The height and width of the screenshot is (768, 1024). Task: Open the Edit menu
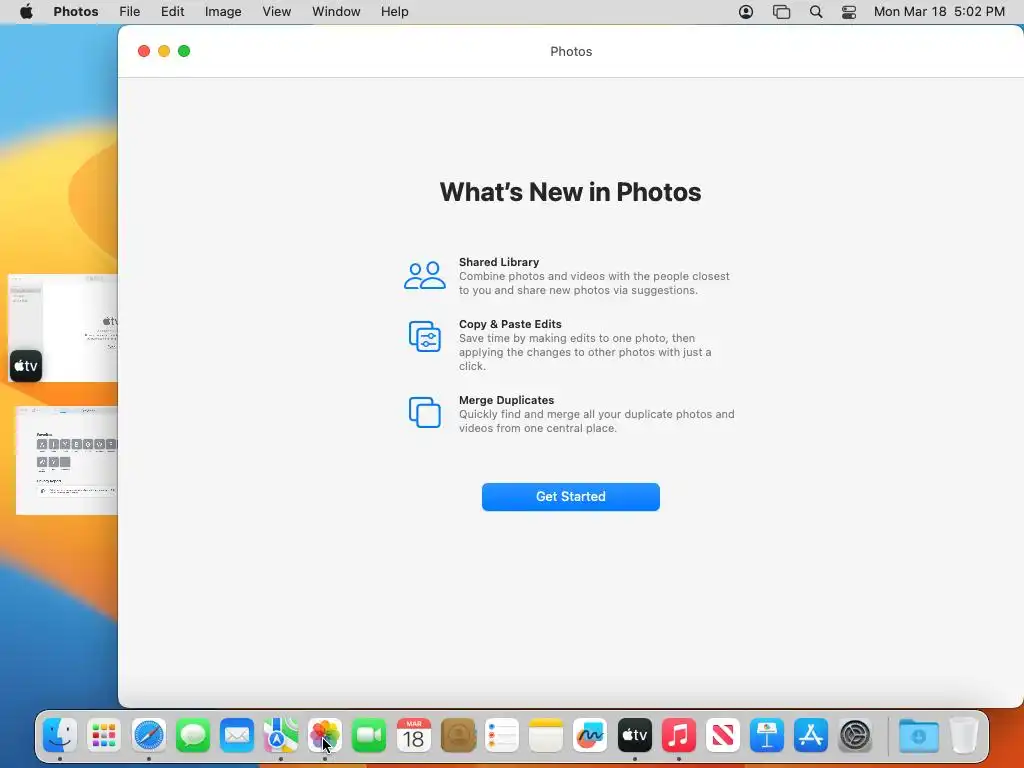point(172,12)
